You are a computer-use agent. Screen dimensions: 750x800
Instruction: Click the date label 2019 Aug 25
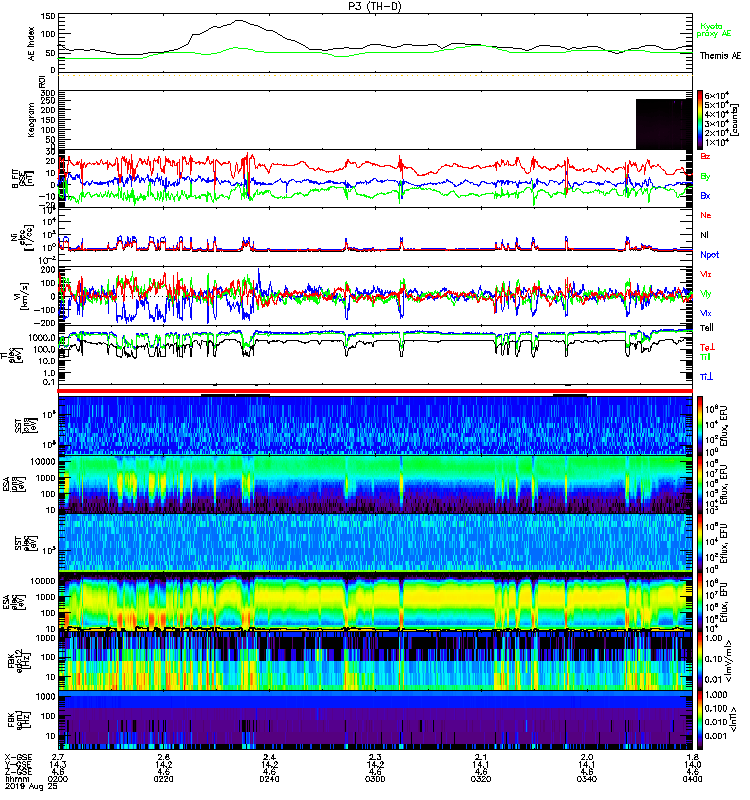coord(31,786)
